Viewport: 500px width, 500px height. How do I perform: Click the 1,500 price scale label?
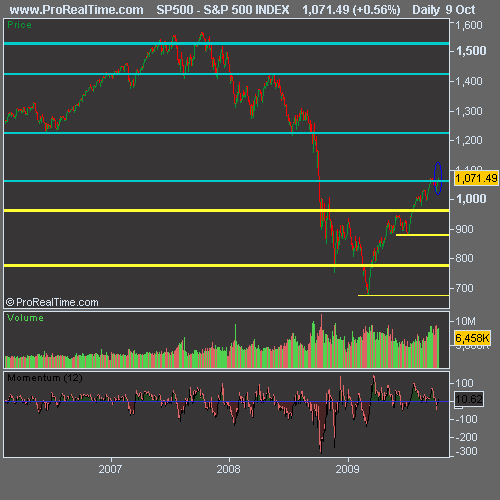tap(471, 51)
